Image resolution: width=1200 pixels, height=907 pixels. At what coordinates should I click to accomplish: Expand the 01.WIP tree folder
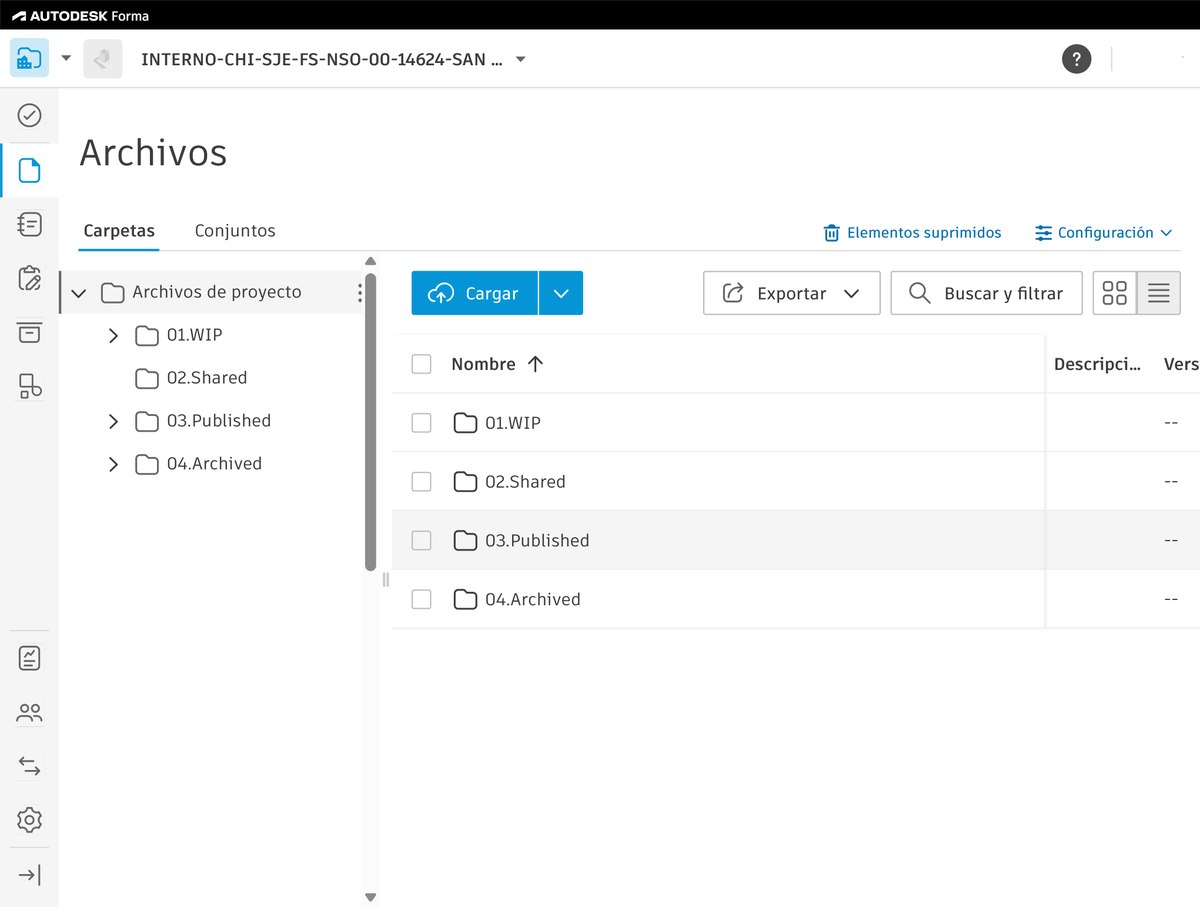(x=113, y=336)
